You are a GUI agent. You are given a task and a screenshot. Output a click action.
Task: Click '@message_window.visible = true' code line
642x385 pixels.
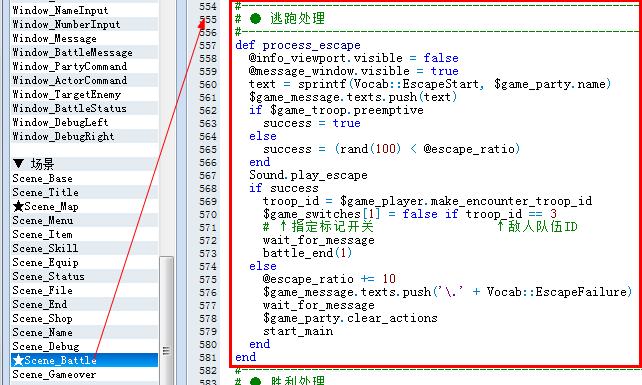[354, 71]
